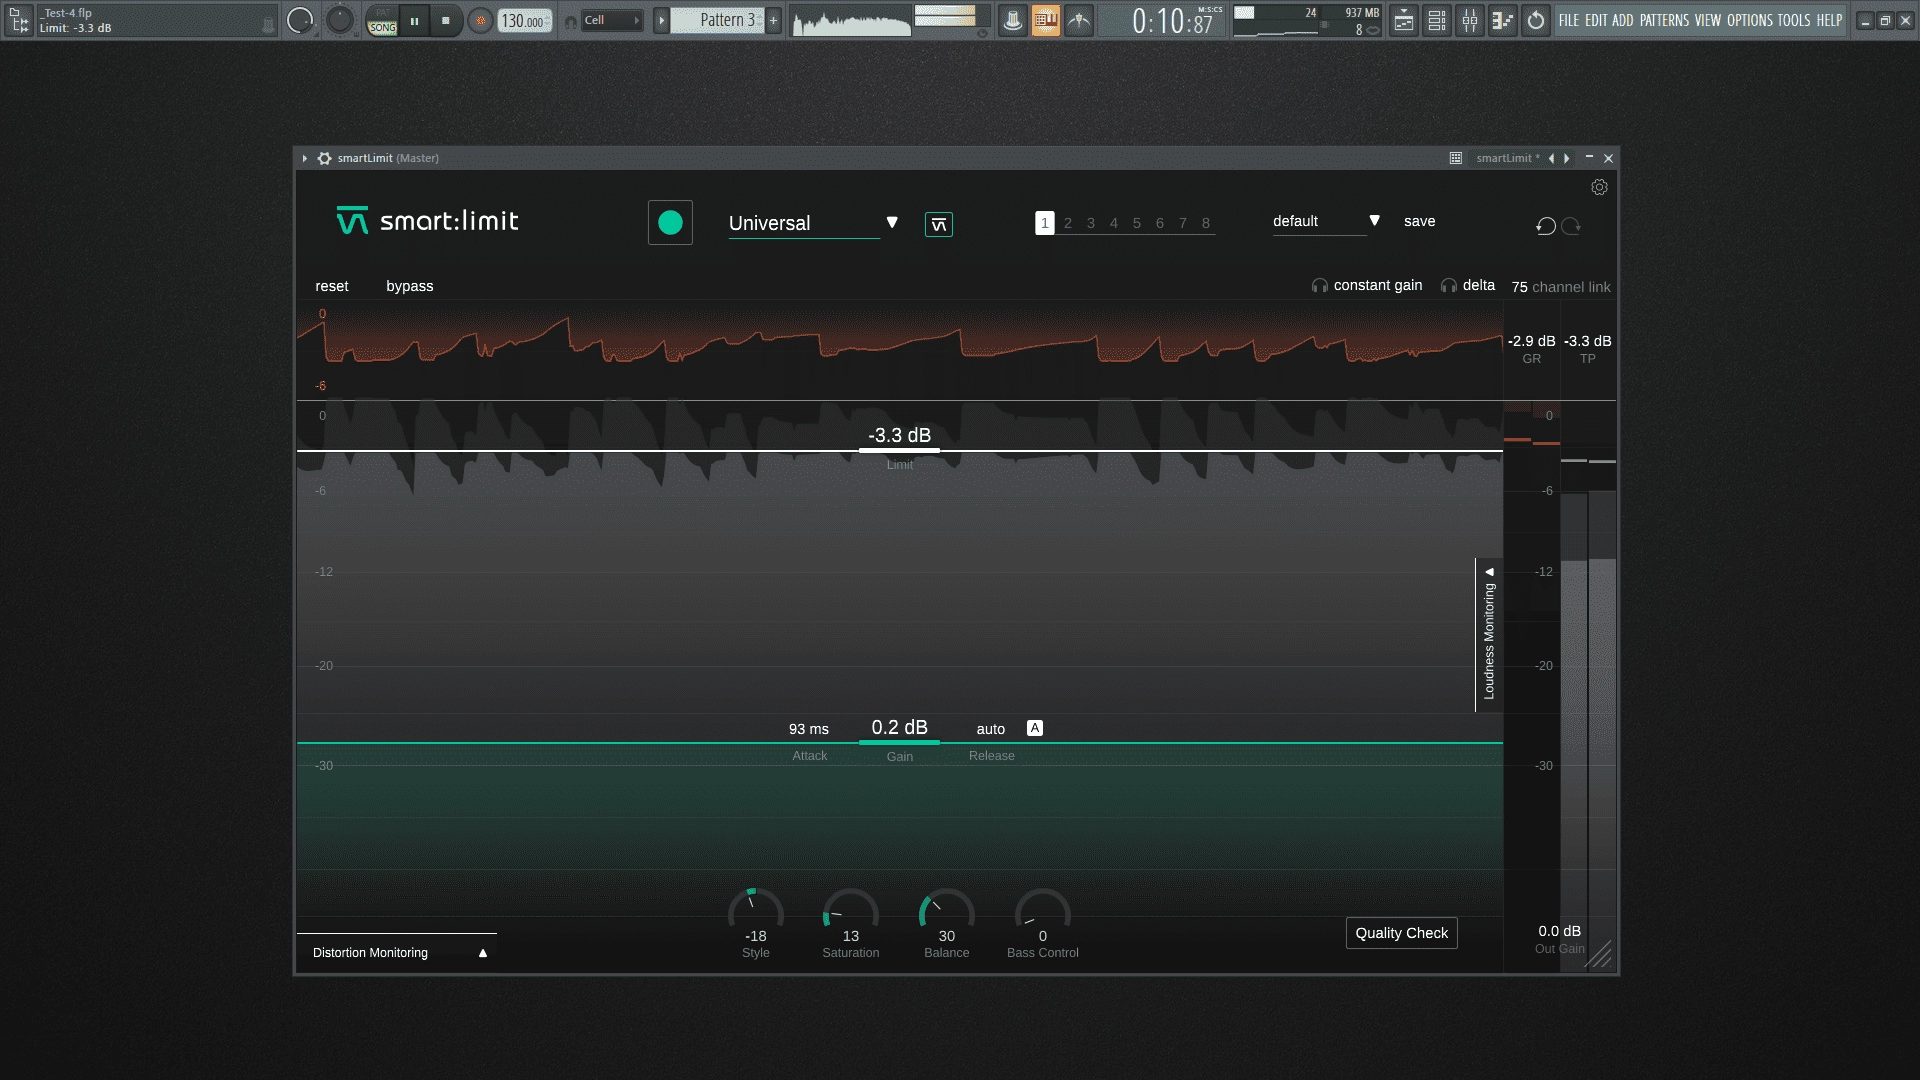Open the TOOLS menu
Image resolution: width=1920 pixels, height=1080 pixels.
click(1793, 20)
